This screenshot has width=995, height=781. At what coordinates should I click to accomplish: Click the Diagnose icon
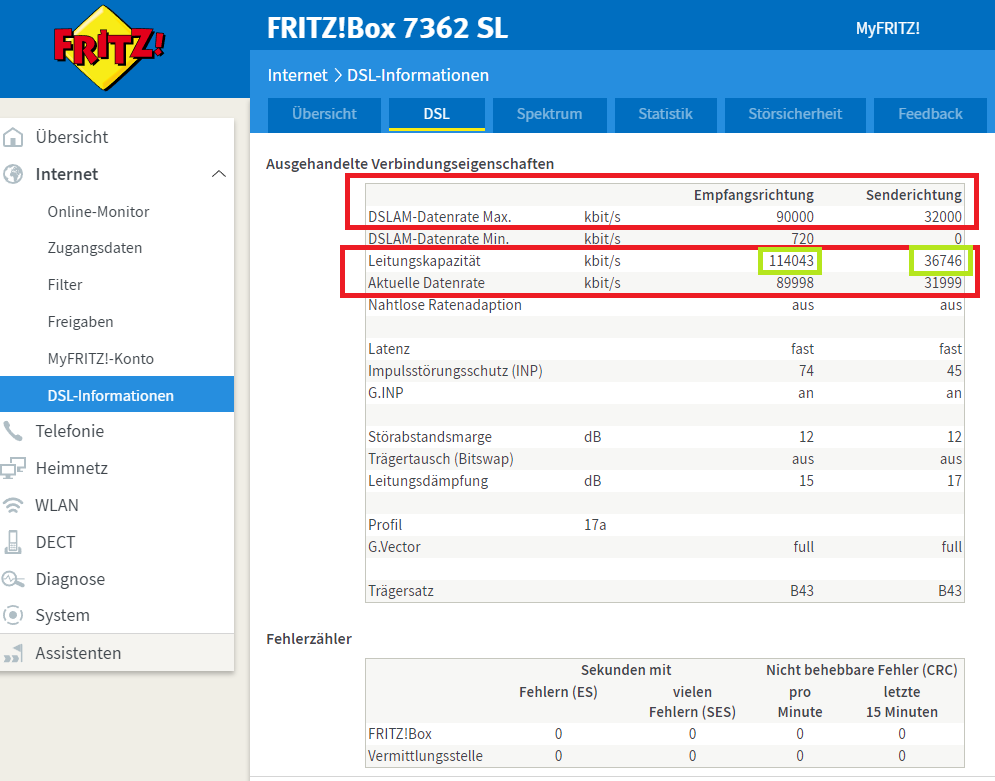(13, 579)
